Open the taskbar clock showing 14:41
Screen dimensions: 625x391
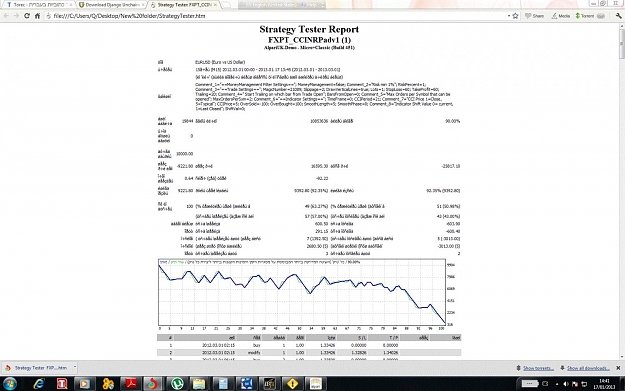point(604,384)
